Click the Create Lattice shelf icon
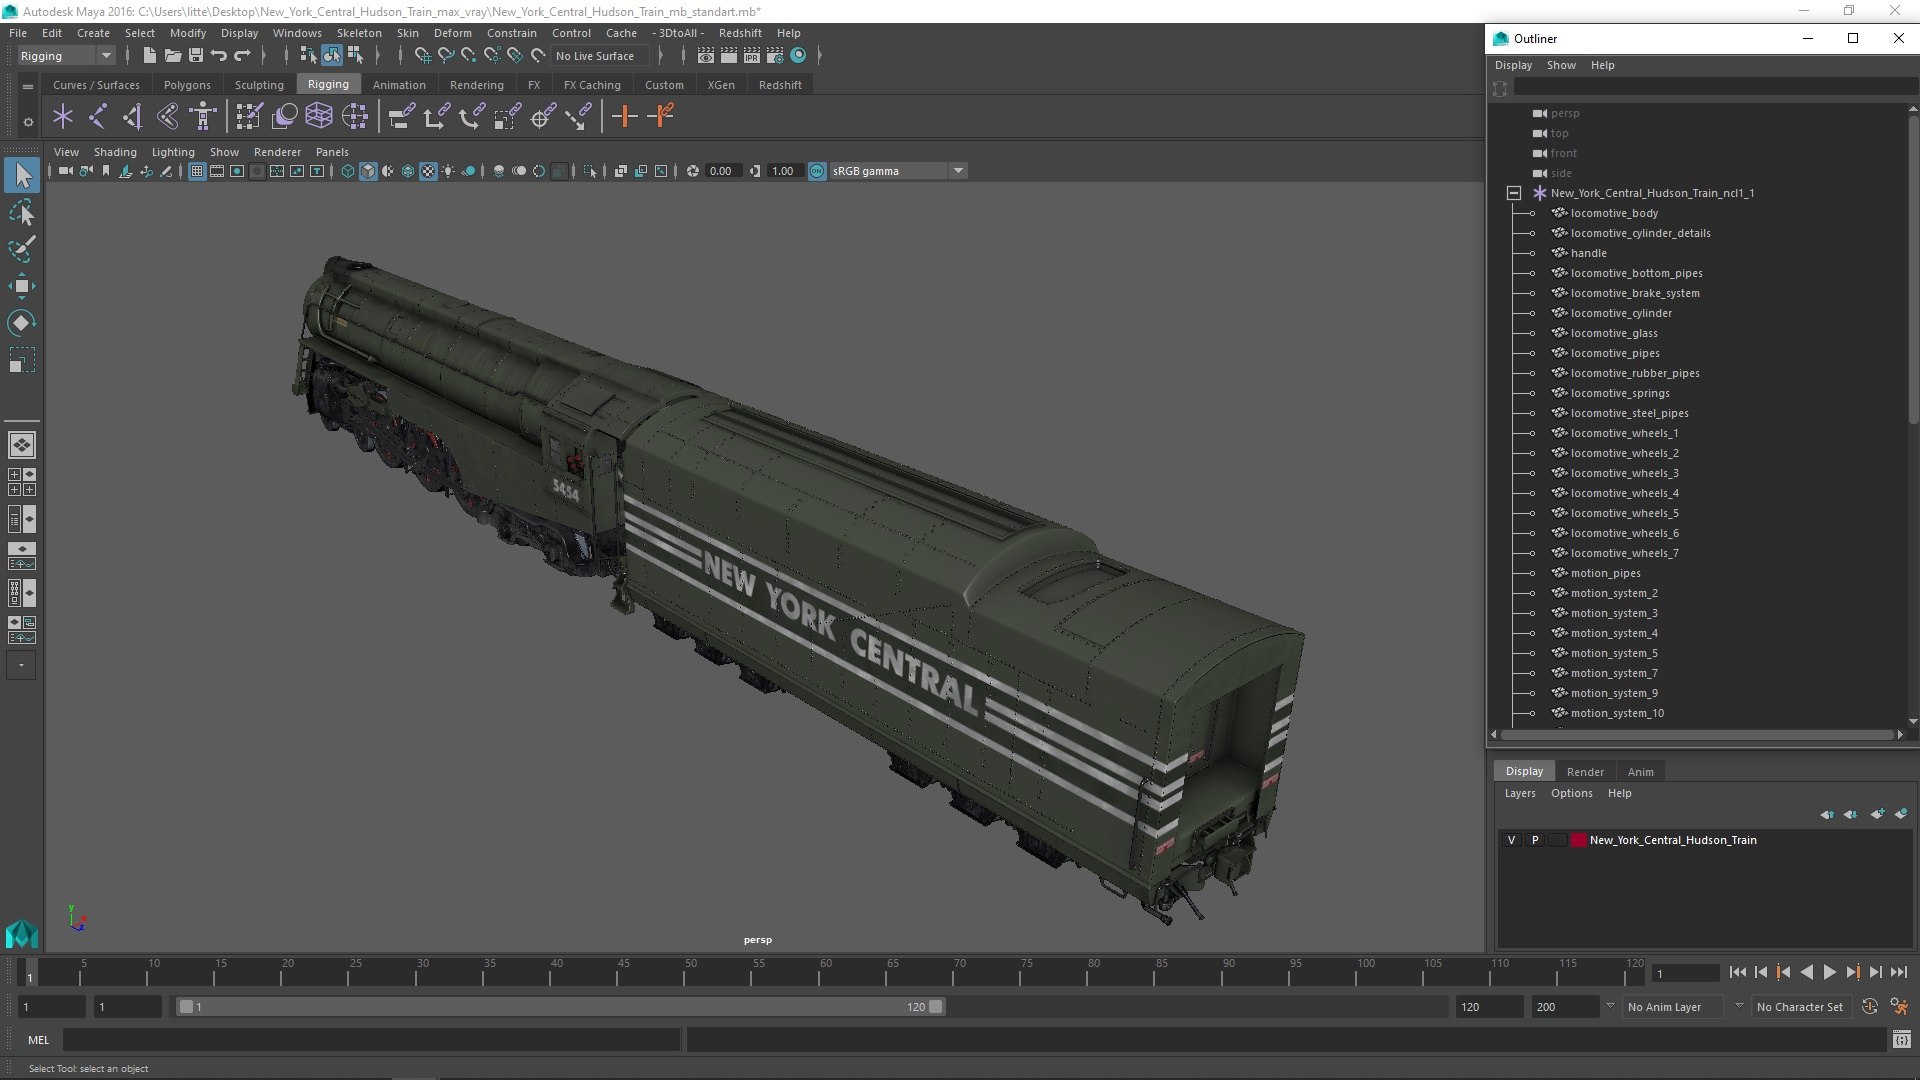 (x=319, y=117)
